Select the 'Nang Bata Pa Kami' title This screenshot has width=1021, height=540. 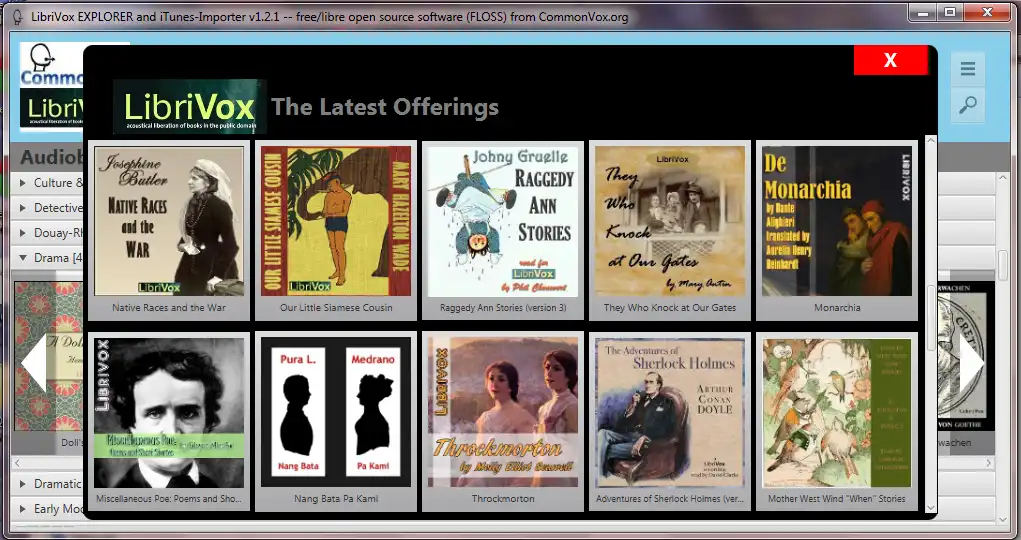tap(336, 499)
